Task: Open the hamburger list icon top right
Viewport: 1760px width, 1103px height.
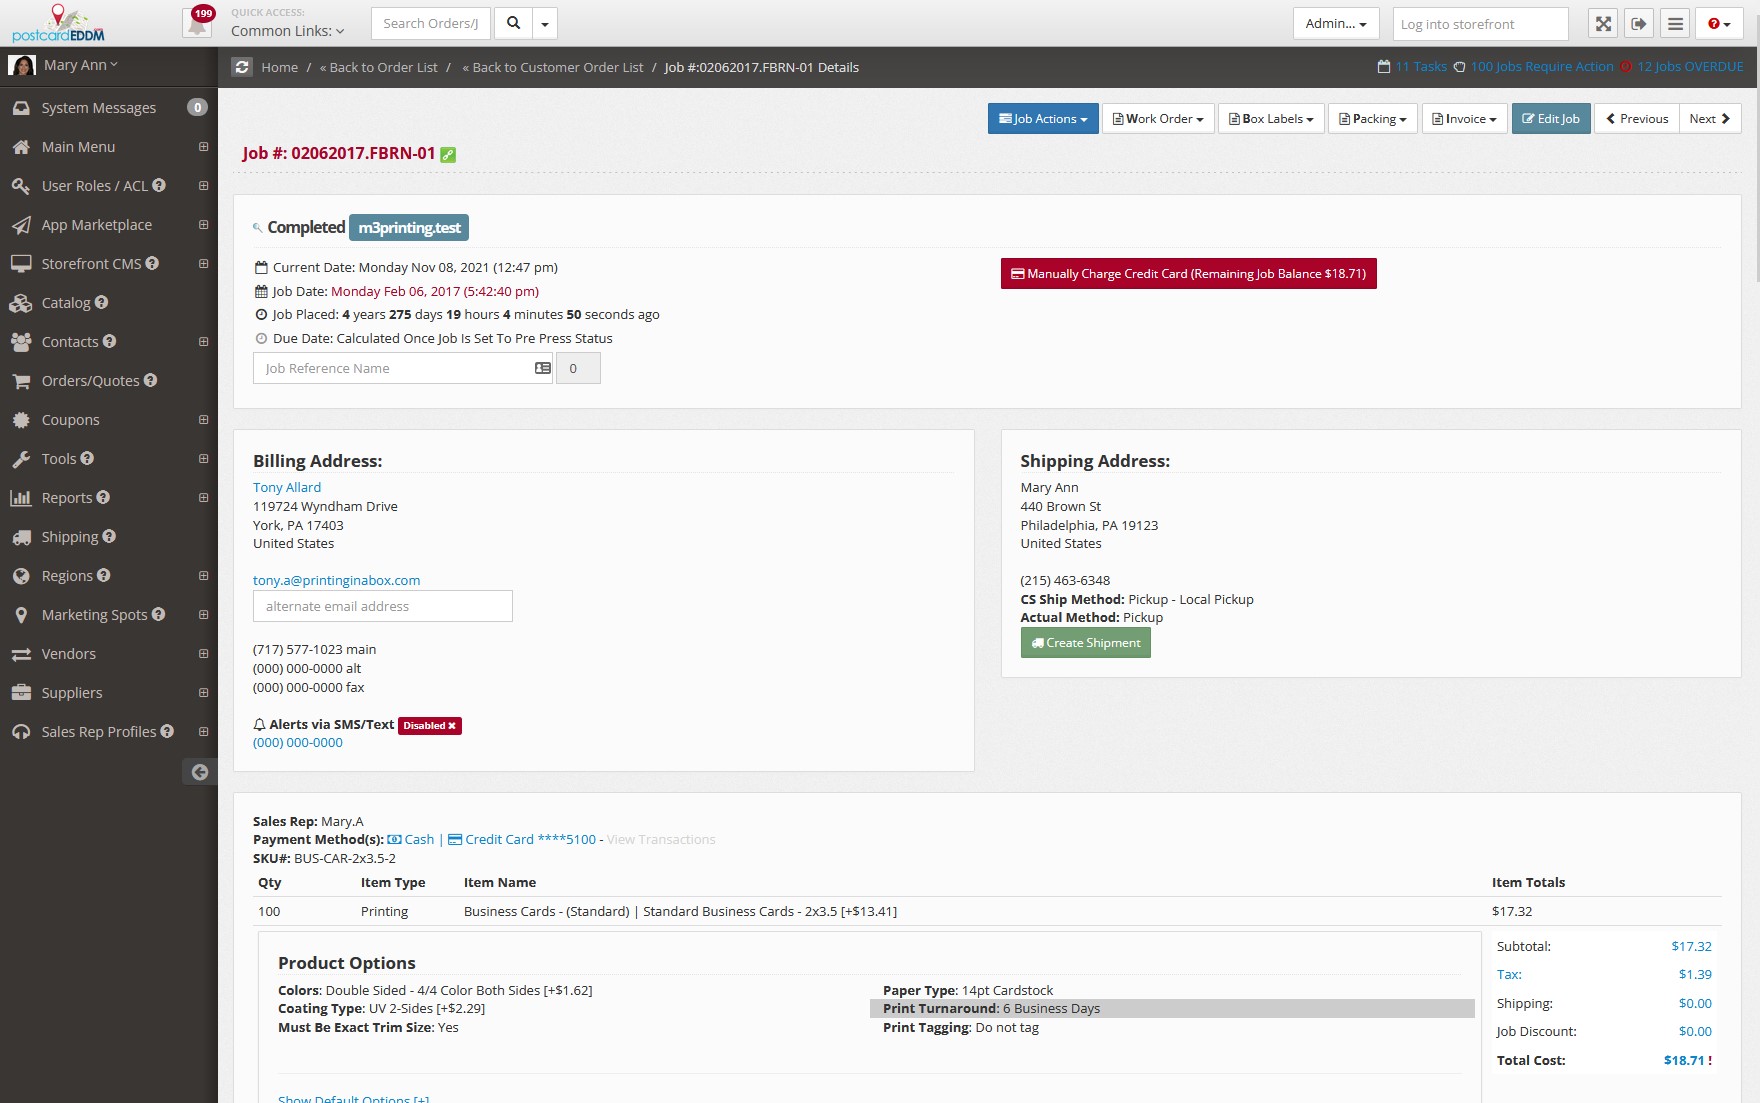Action: (x=1675, y=23)
